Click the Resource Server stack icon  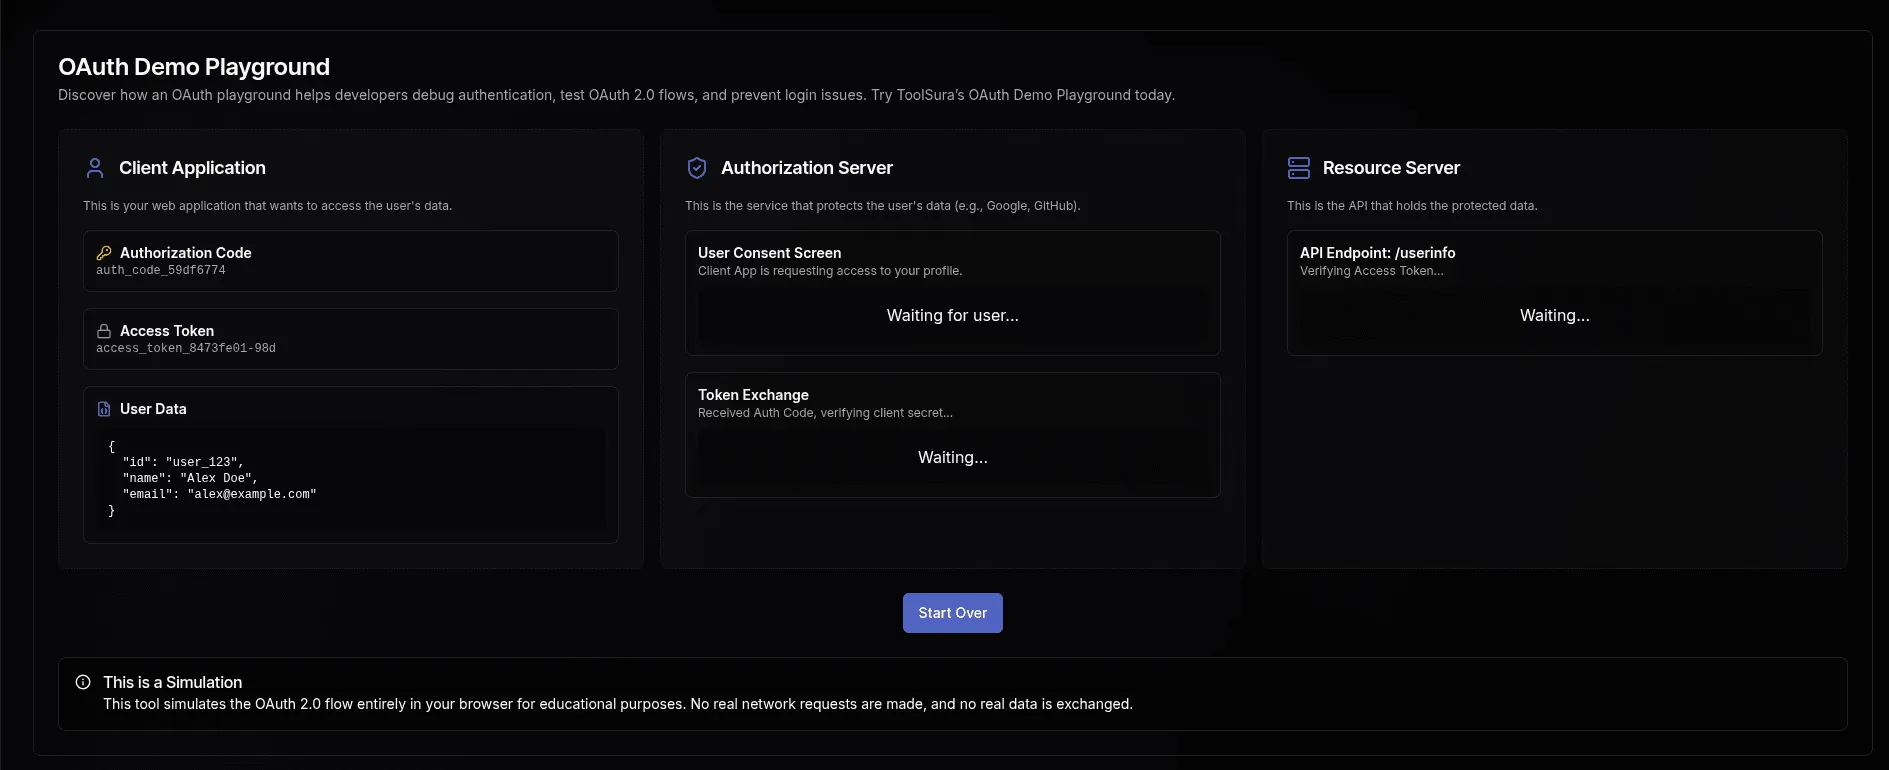click(x=1299, y=168)
